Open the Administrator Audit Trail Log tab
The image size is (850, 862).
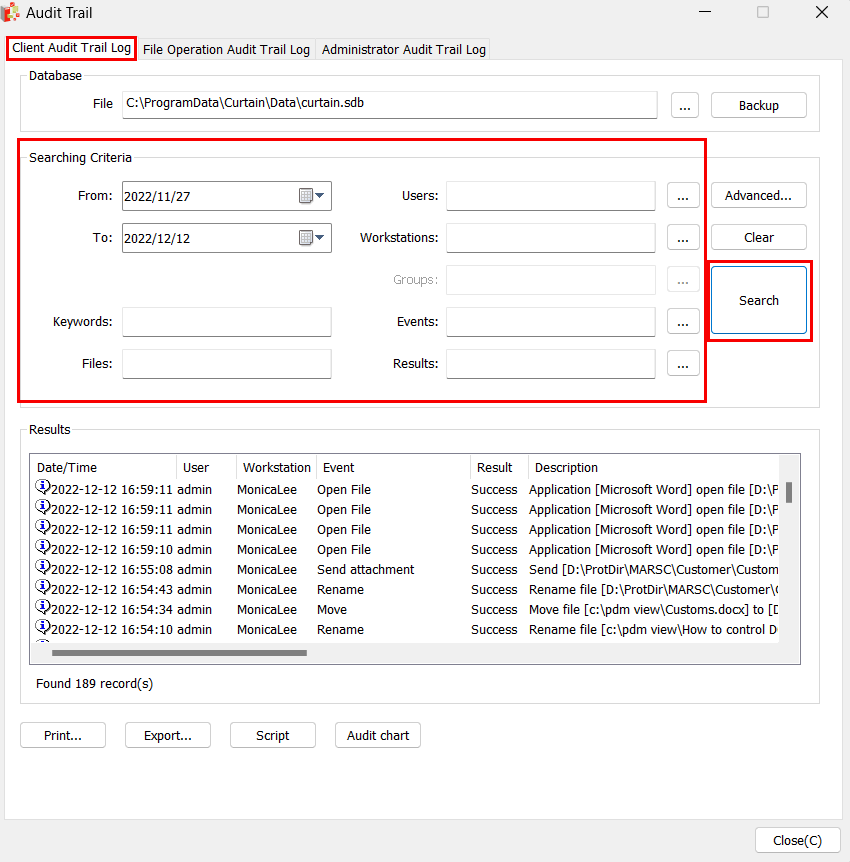[x=403, y=49]
